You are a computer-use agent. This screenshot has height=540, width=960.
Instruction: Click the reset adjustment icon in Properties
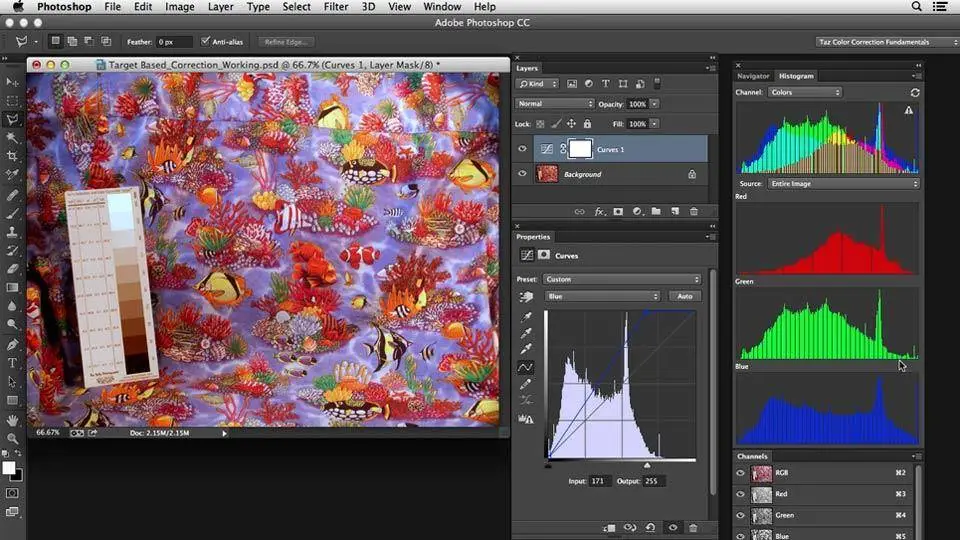(x=650, y=527)
